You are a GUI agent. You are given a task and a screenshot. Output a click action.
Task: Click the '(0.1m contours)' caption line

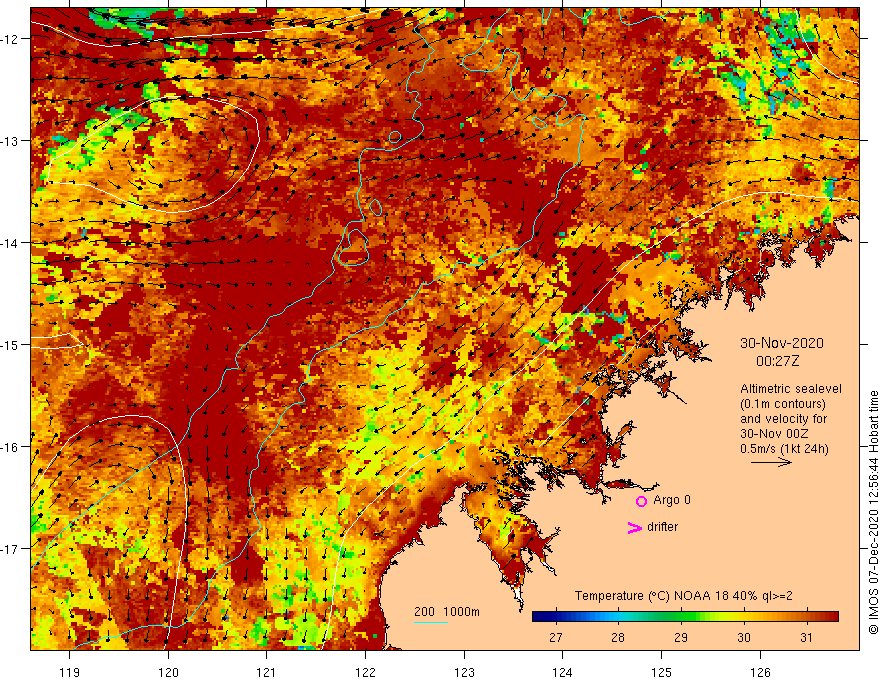tap(782, 404)
